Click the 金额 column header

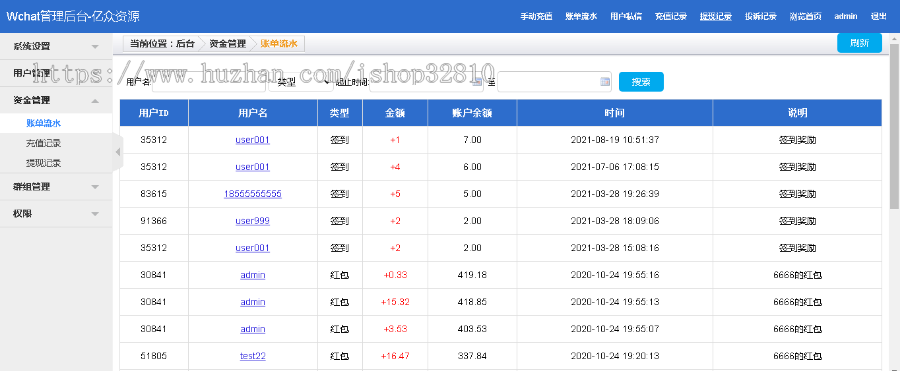tap(395, 113)
